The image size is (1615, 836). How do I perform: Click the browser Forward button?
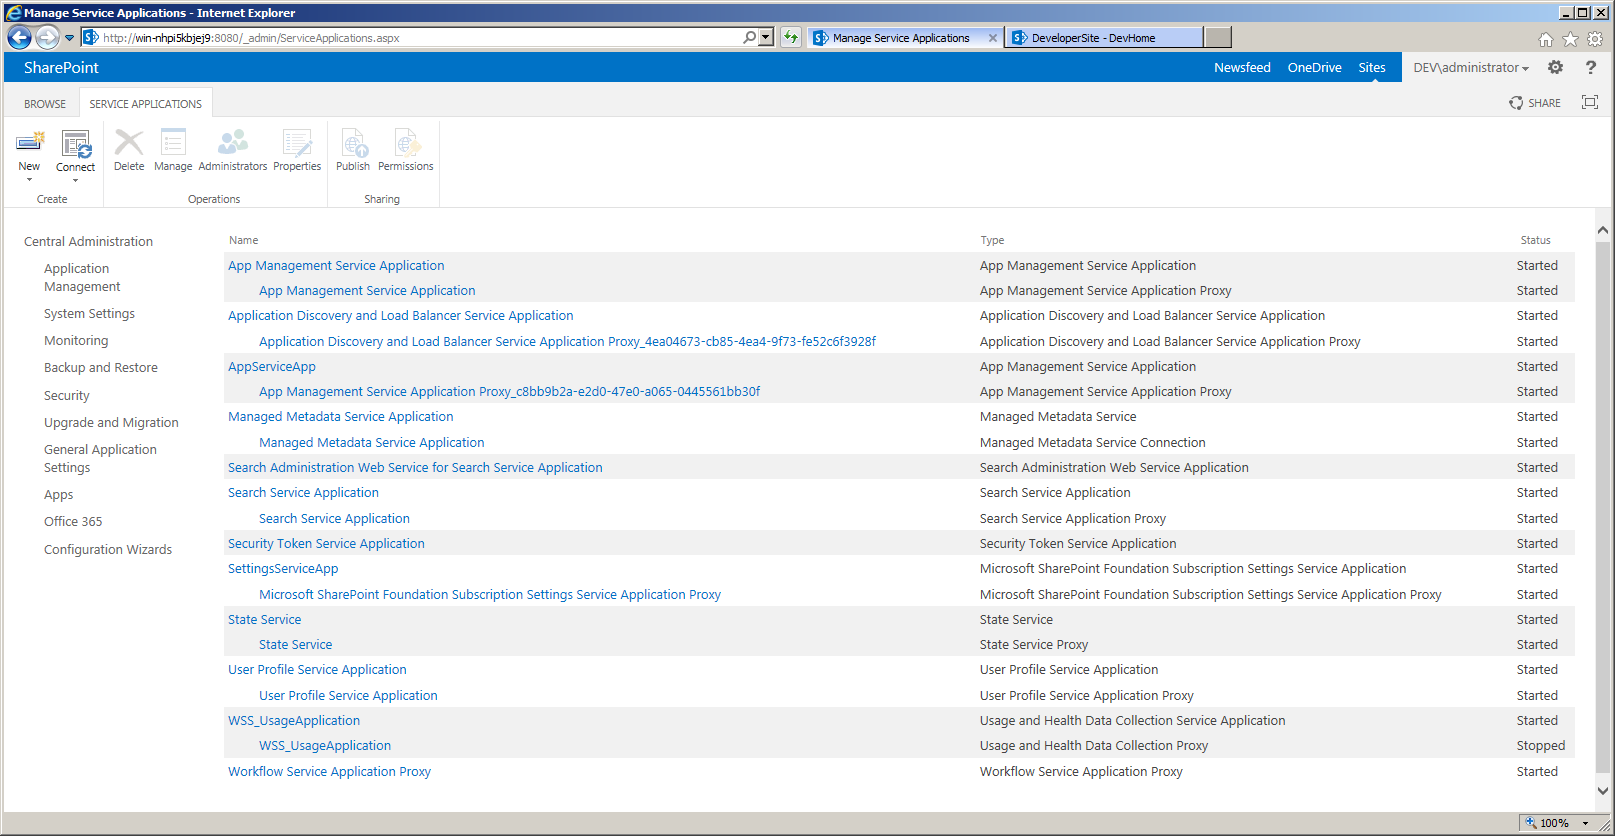(x=47, y=37)
